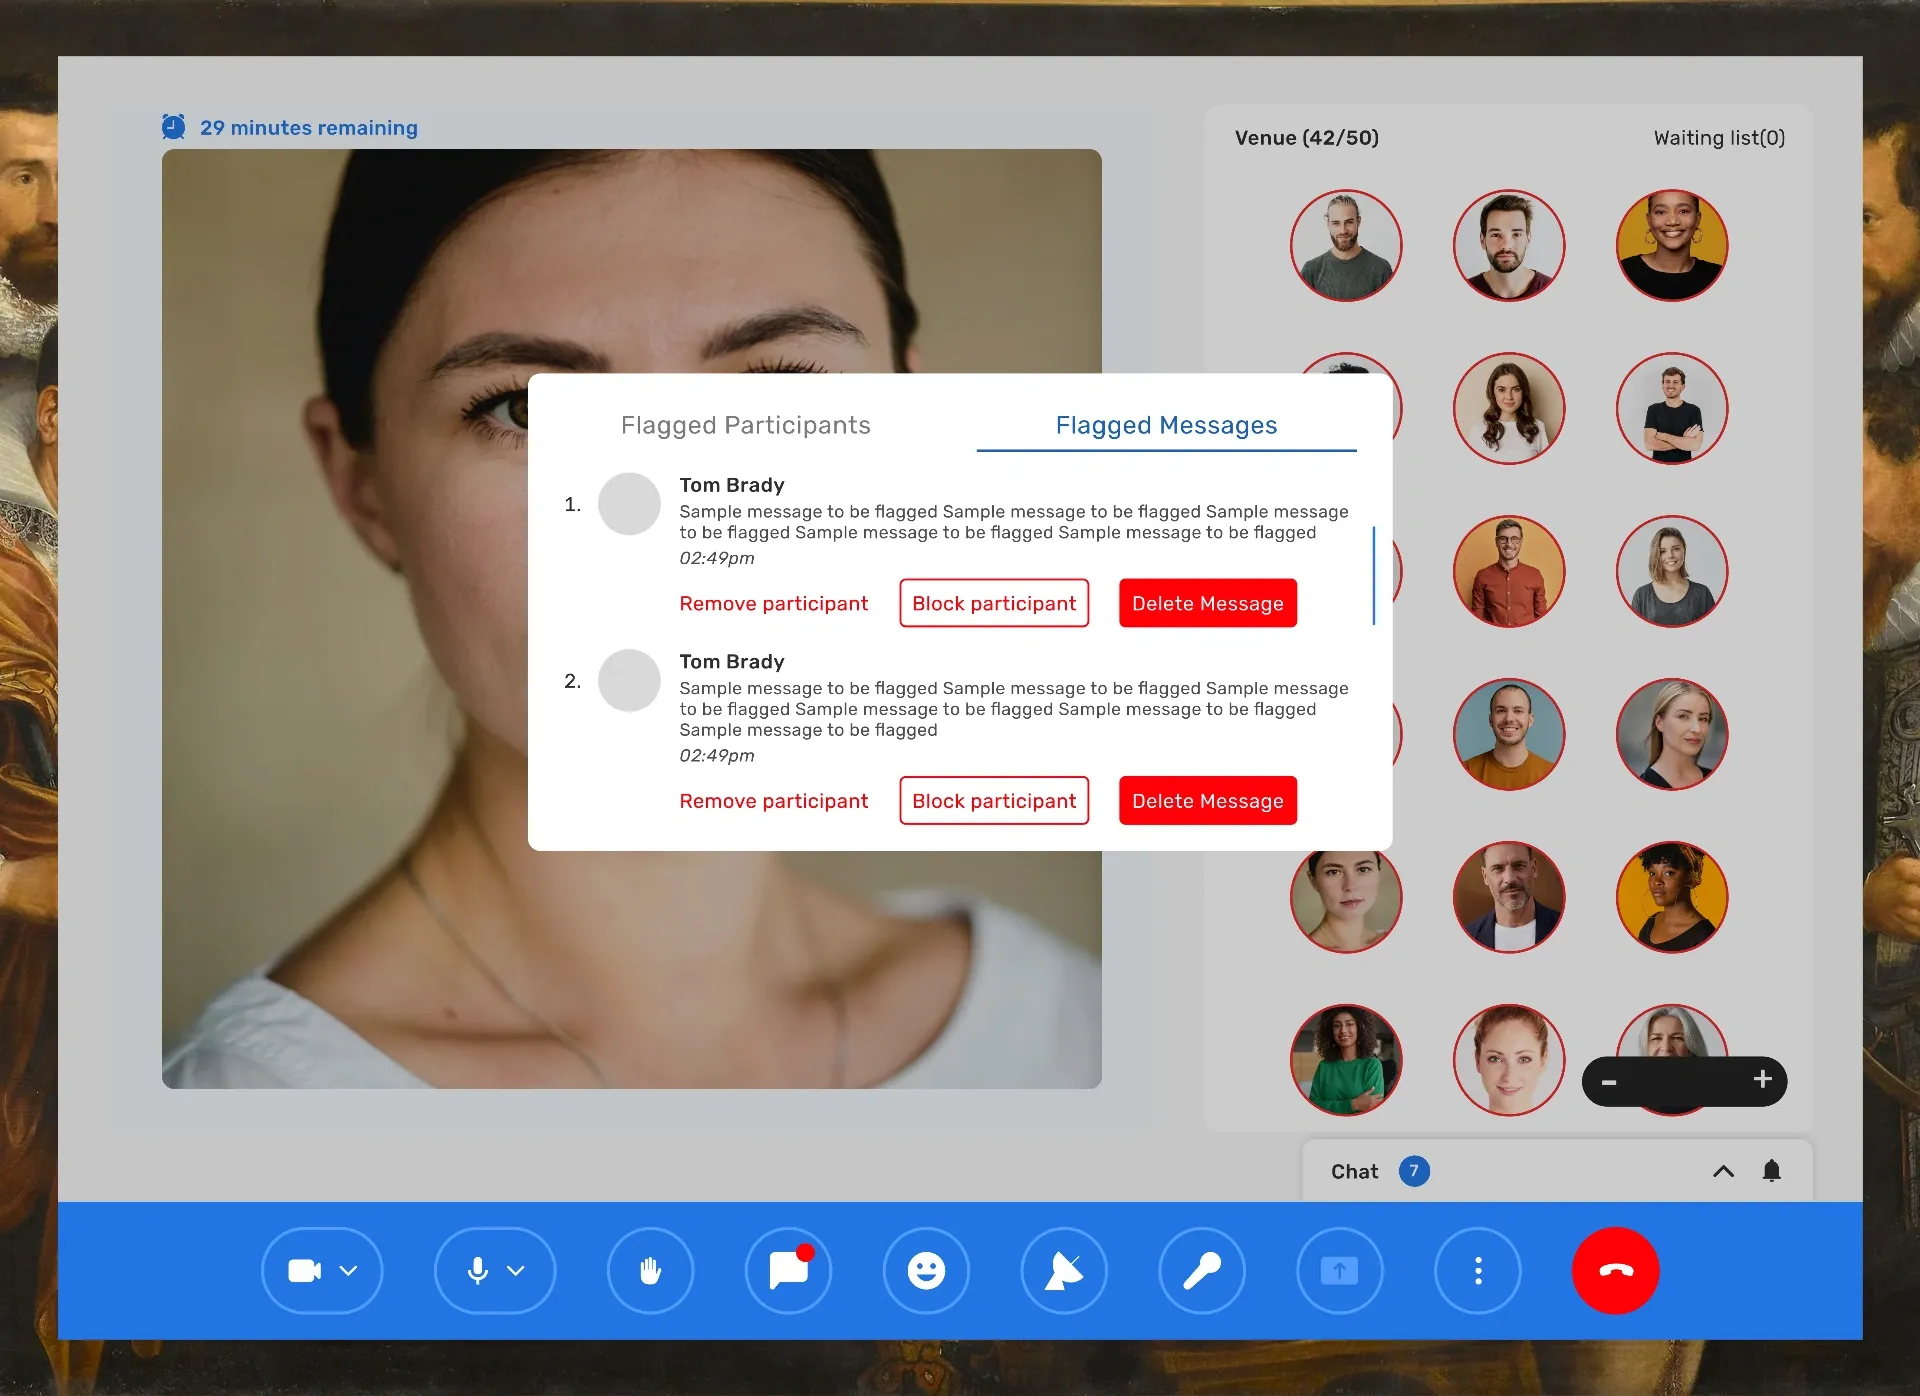Click the share screen upload icon
The height and width of the screenshot is (1396, 1920).
(1340, 1270)
